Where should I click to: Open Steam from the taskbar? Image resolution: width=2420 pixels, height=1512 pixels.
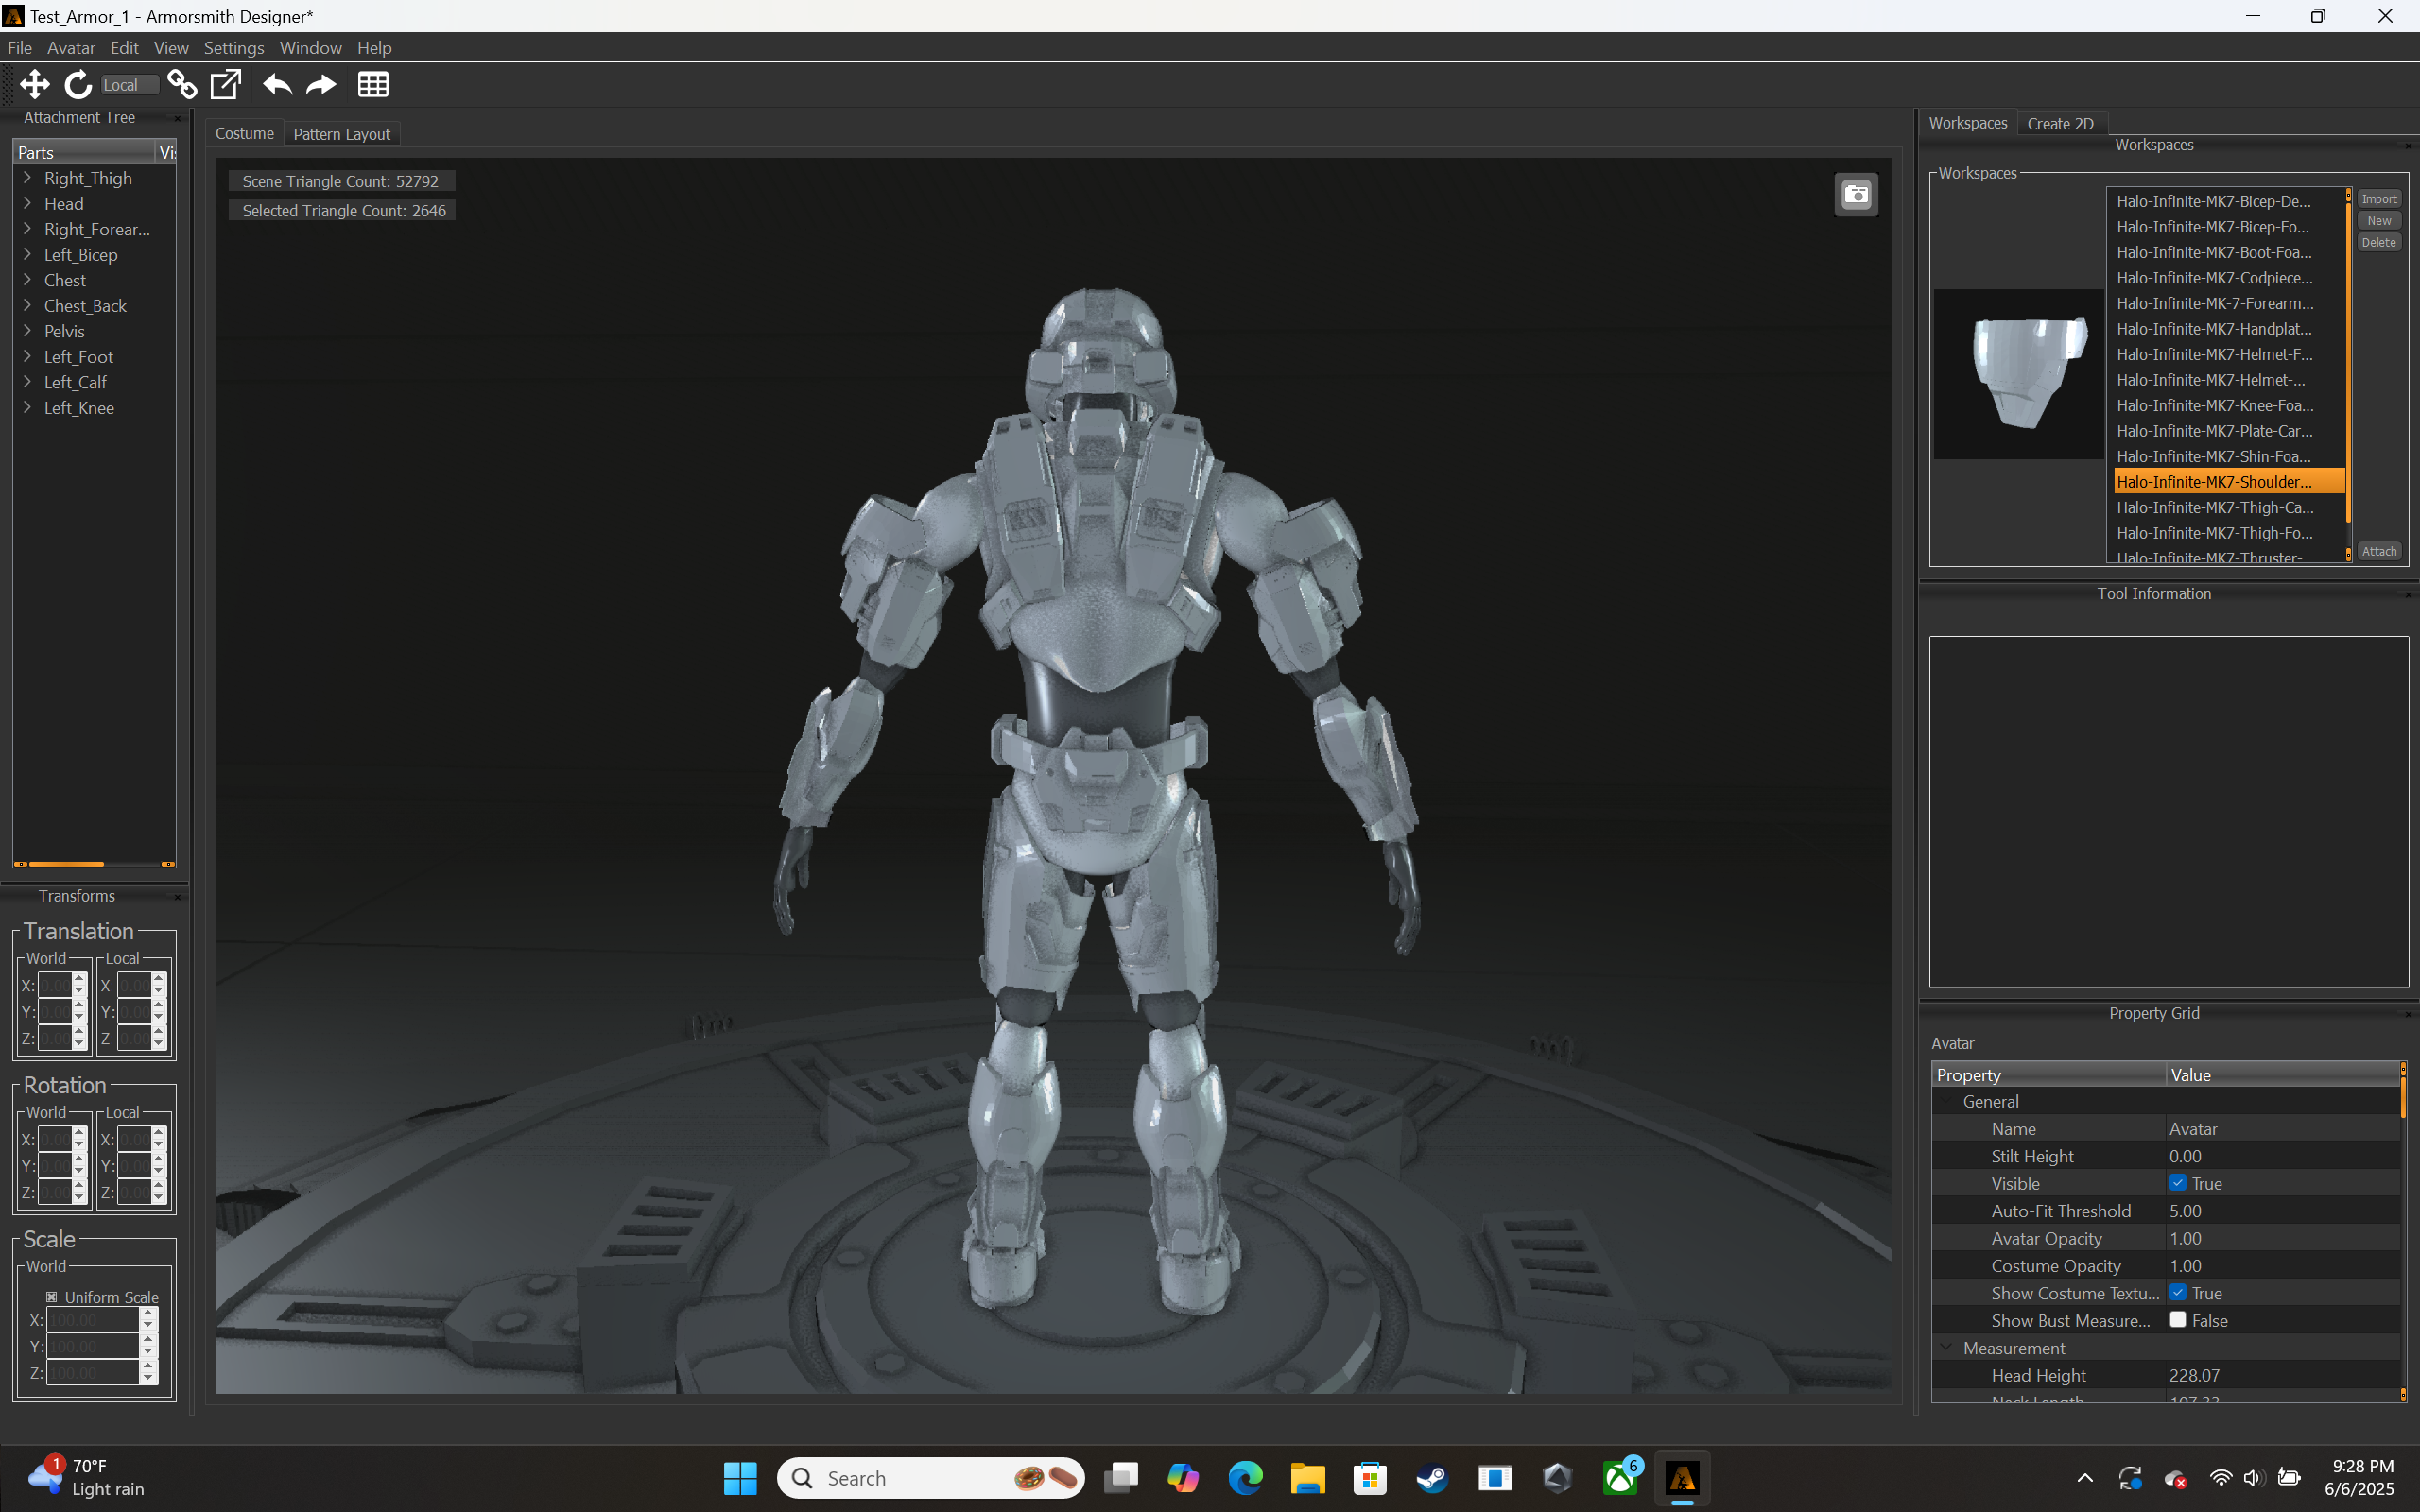(x=1432, y=1478)
